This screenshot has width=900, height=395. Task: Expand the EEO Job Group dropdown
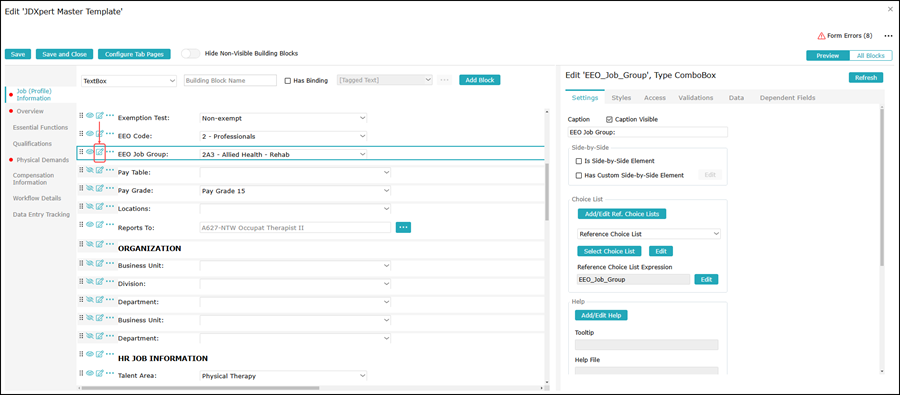click(x=362, y=154)
